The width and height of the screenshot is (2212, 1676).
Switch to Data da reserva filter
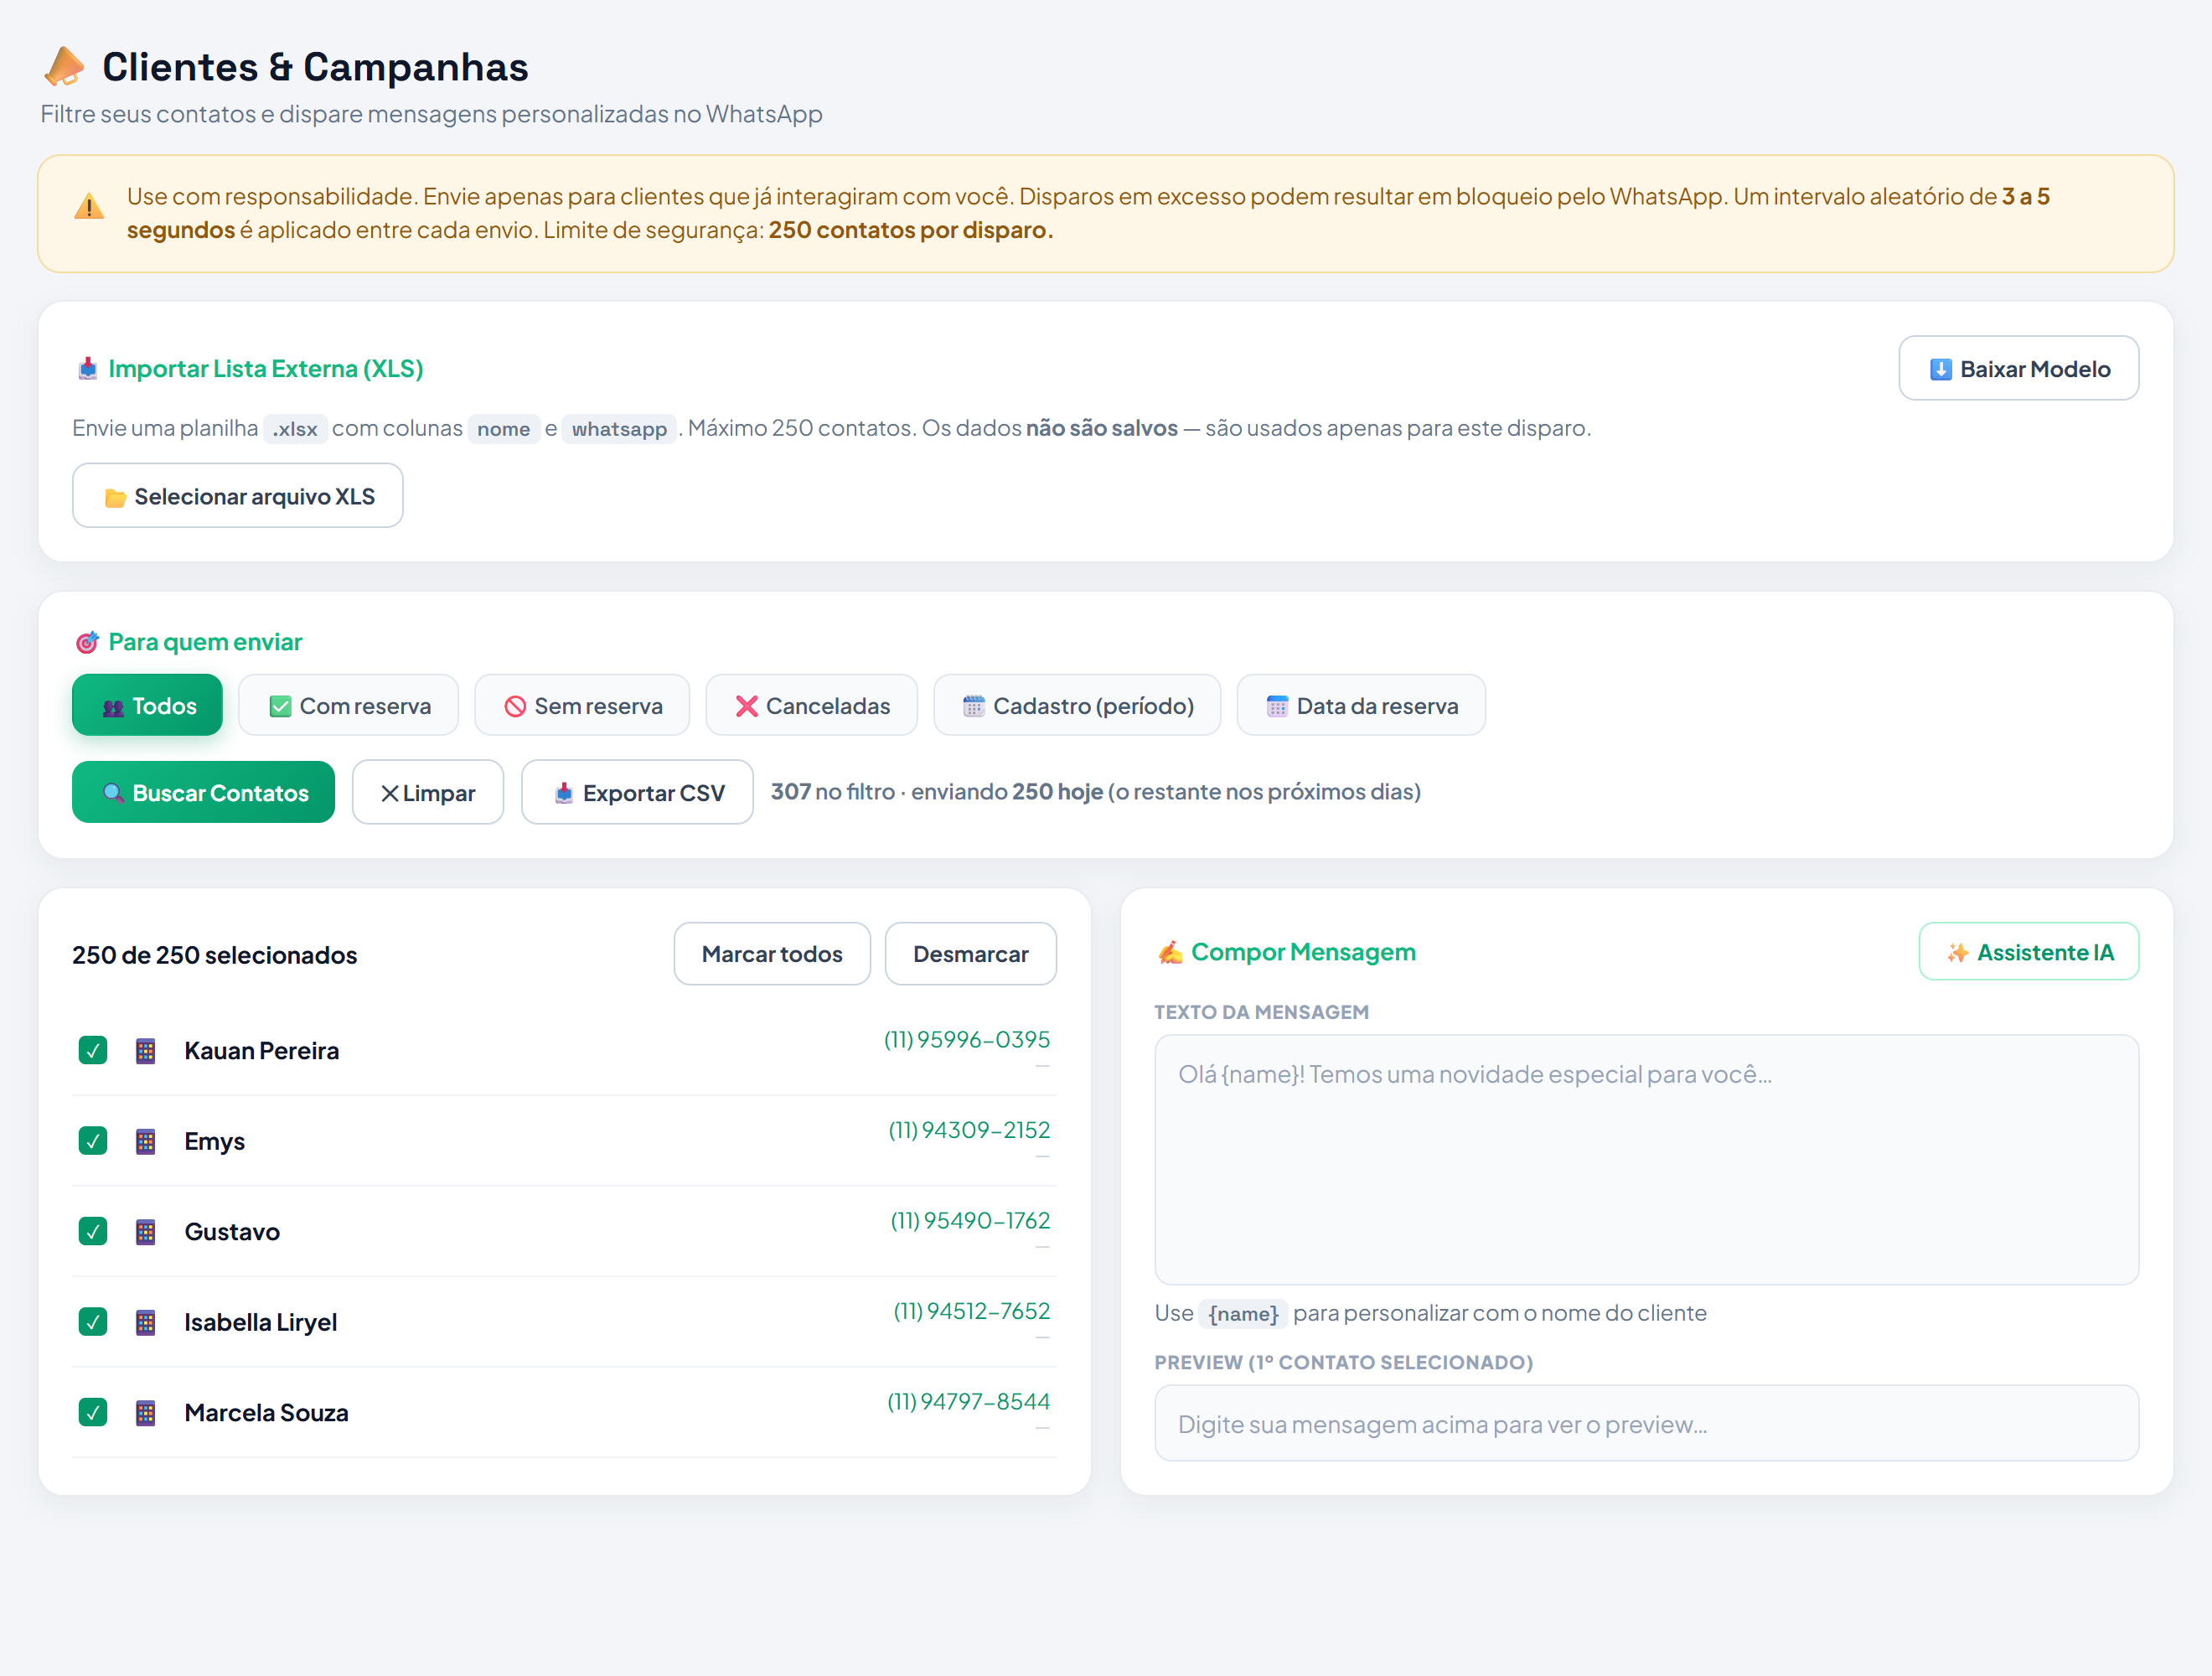click(1361, 705)
